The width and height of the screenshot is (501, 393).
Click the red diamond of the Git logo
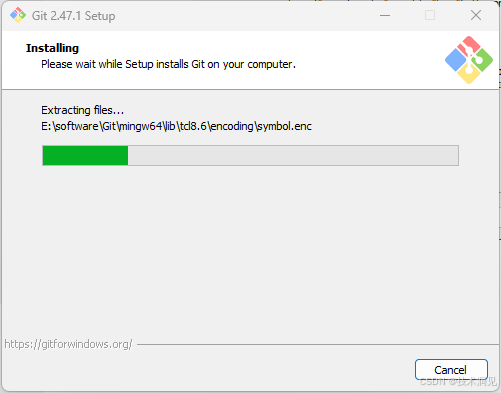[469, 46]
